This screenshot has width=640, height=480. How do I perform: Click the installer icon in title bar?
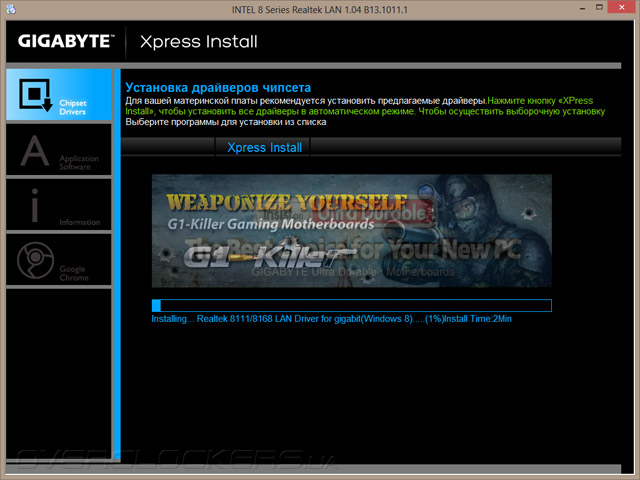[x=11, y=9]
